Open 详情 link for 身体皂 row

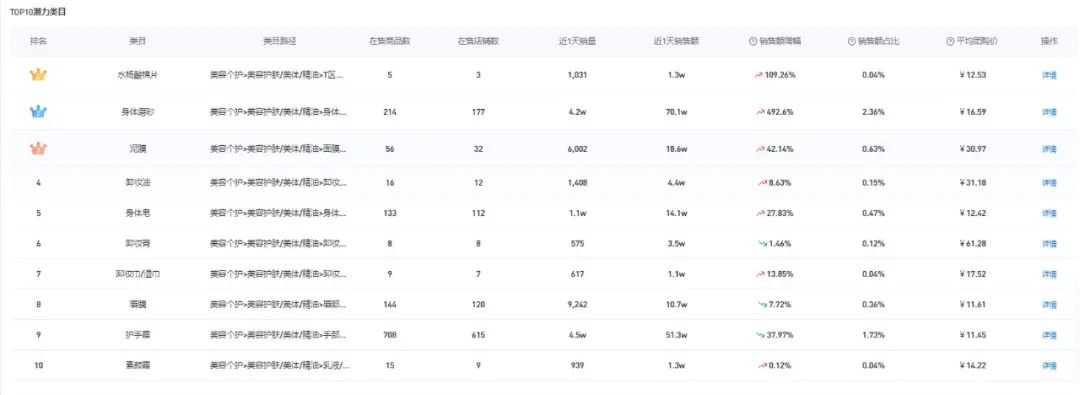point(1049,214)
